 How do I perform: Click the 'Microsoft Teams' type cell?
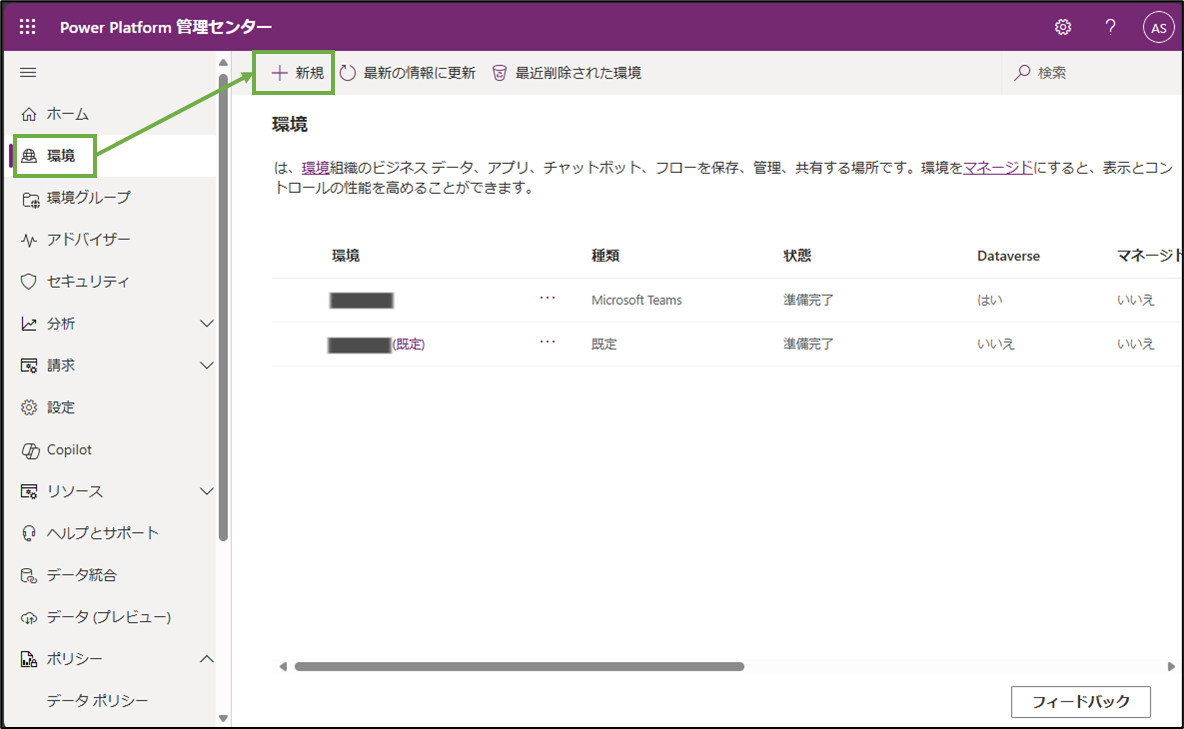637,301
